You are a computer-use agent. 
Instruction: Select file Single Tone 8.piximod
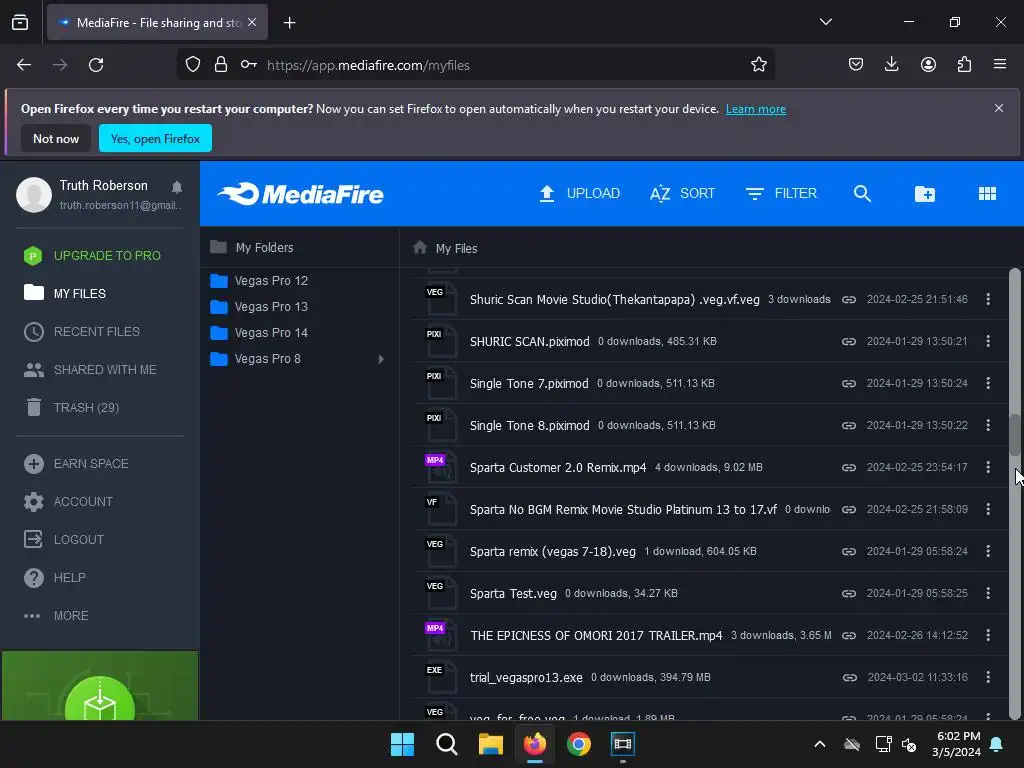(x=530, y=425)
